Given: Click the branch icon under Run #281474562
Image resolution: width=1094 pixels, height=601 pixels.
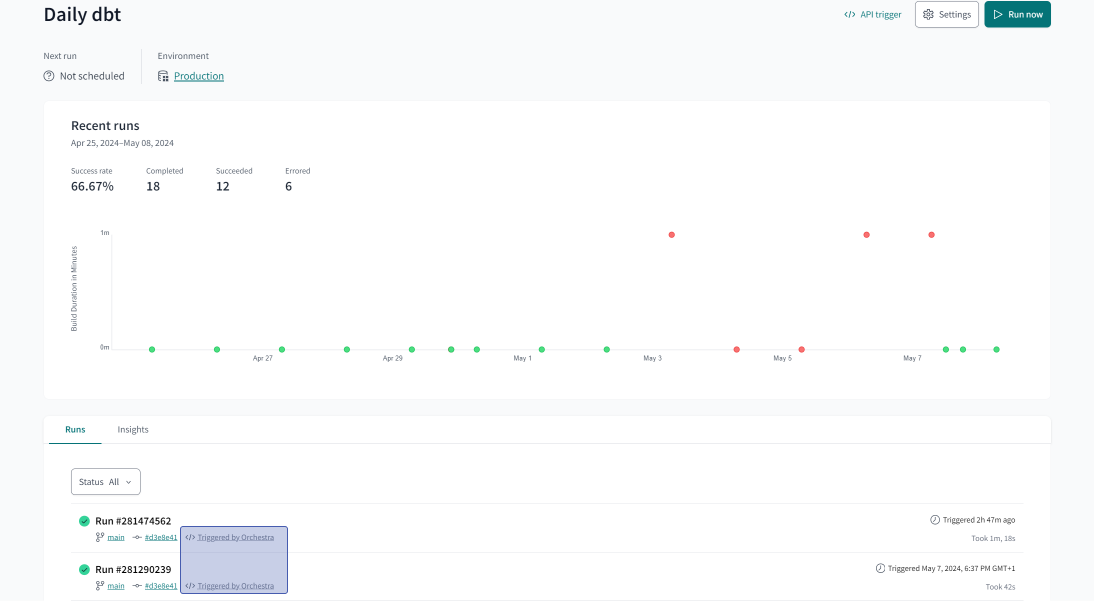Looking at the screenshot, I should click(99, 537).
